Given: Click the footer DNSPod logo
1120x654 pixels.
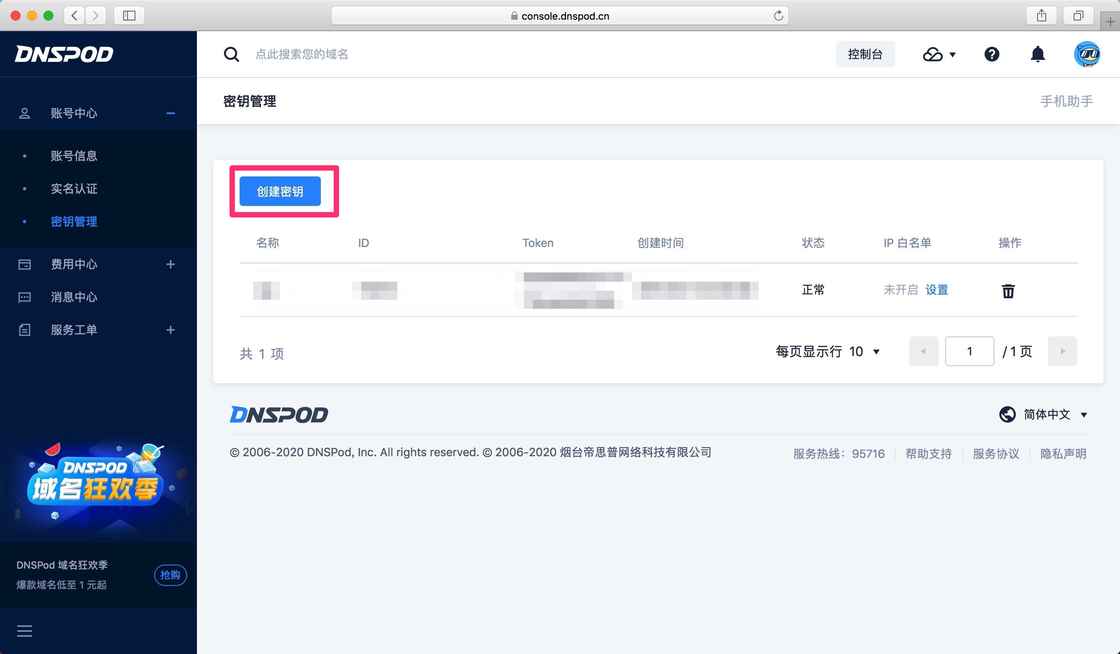Looking at the screenshot, I should click(x=279, y=415).
